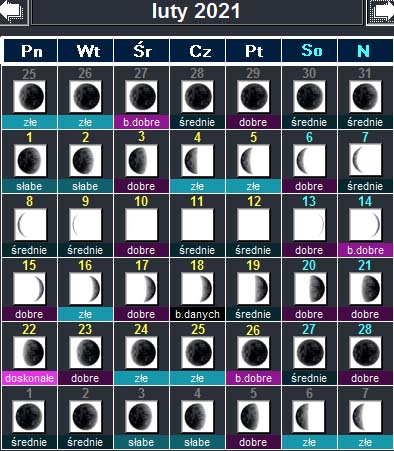The height and width of the screenshot is (451, 394).
Task: Click the day number 21 in February
Action: (x=365, y=265)
